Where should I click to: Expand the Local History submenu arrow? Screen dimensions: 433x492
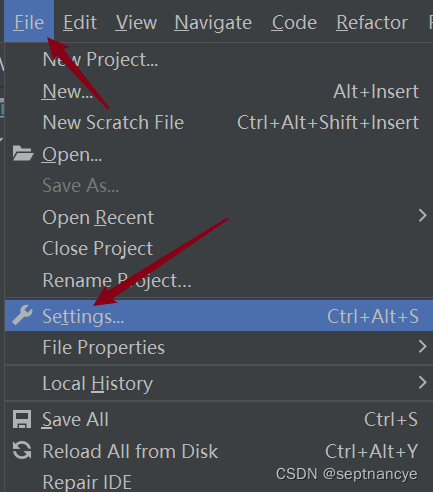tap(422, 382)
